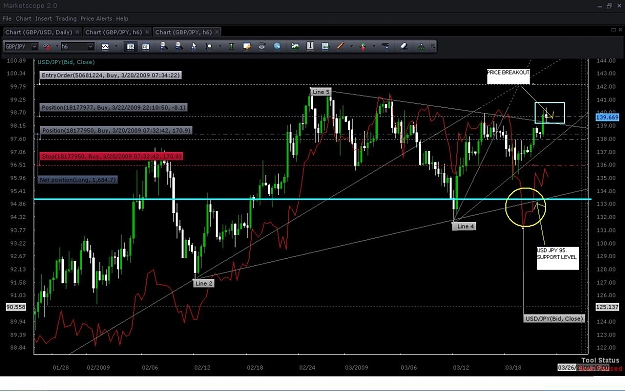Expand the arrow beside the red data source icon
The height and width of the screenshot is (391, 625).
57,47
